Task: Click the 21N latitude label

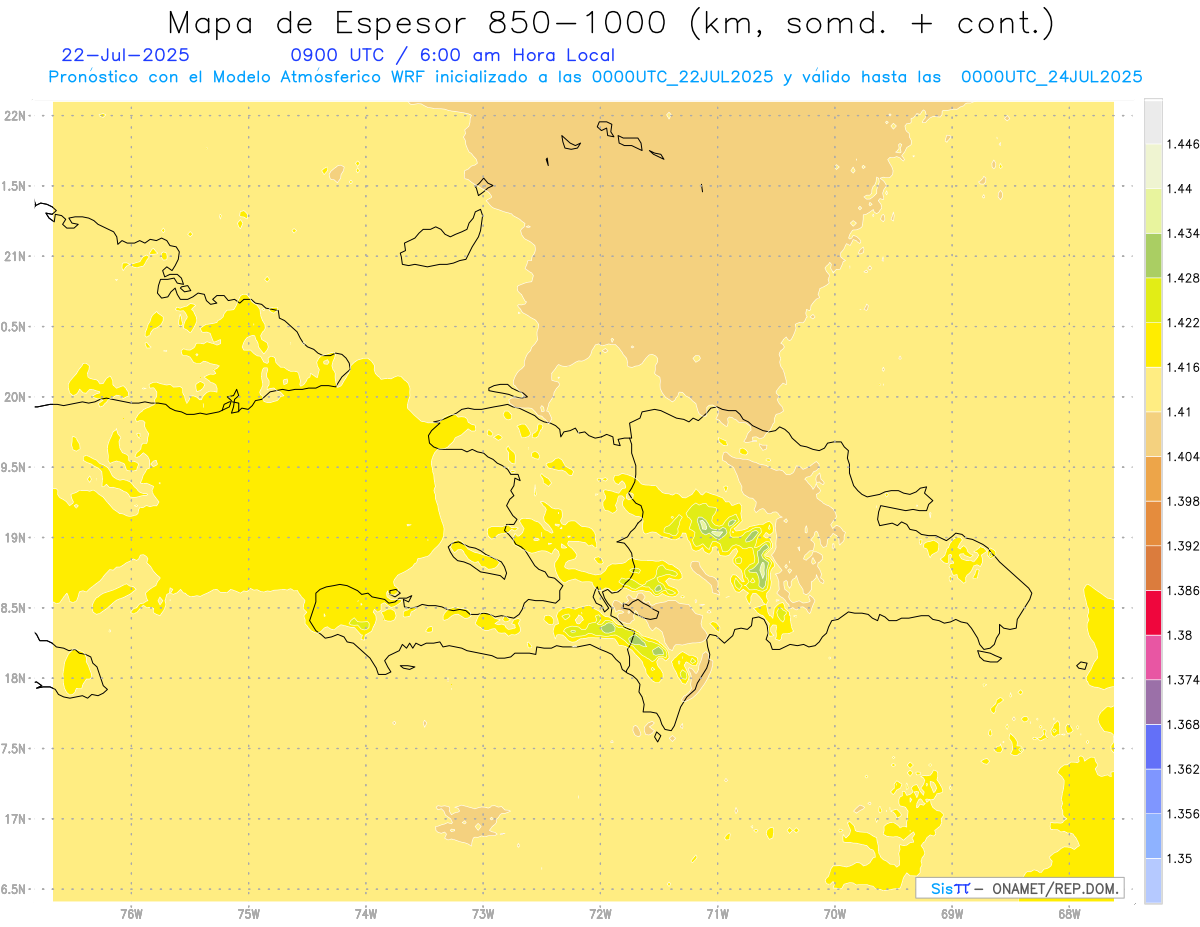Action: 17,257
